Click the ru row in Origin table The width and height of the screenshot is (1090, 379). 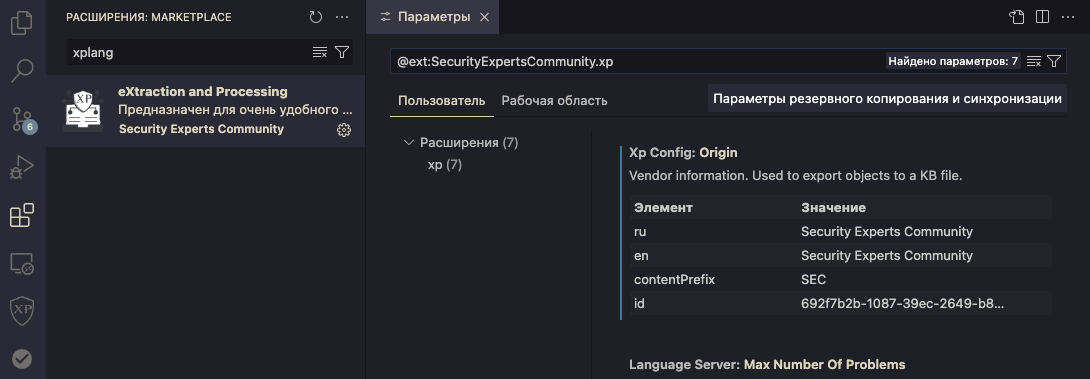click(x=840, y=232)
